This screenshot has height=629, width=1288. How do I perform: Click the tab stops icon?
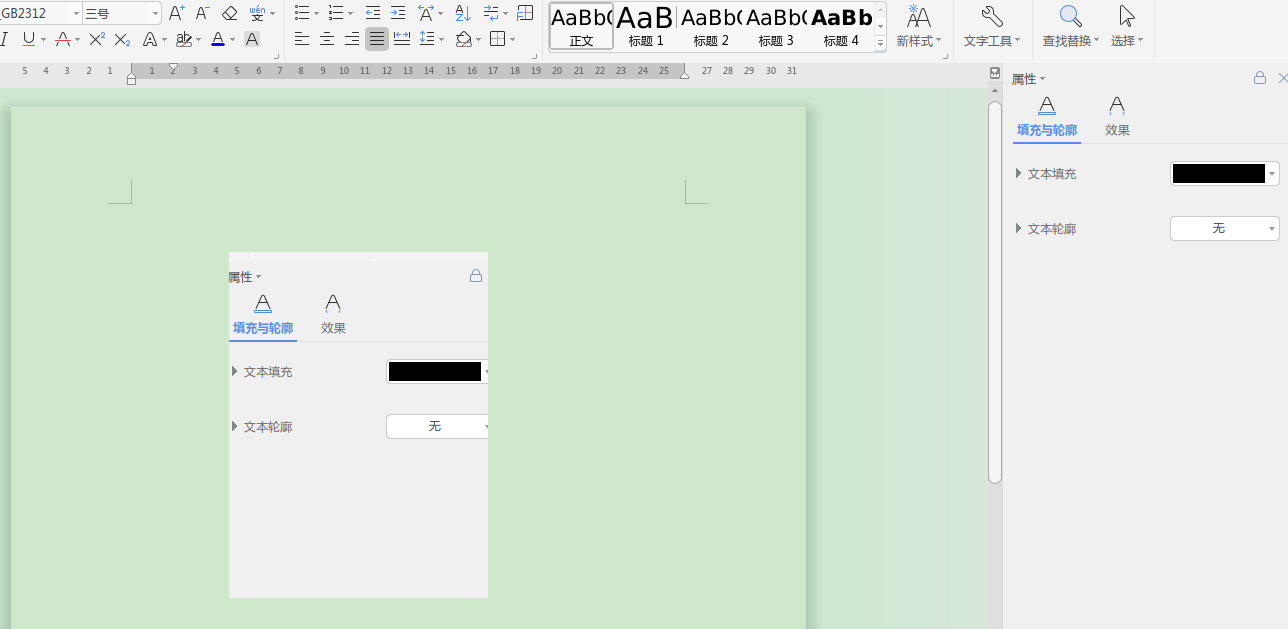(x=525, y=13)
